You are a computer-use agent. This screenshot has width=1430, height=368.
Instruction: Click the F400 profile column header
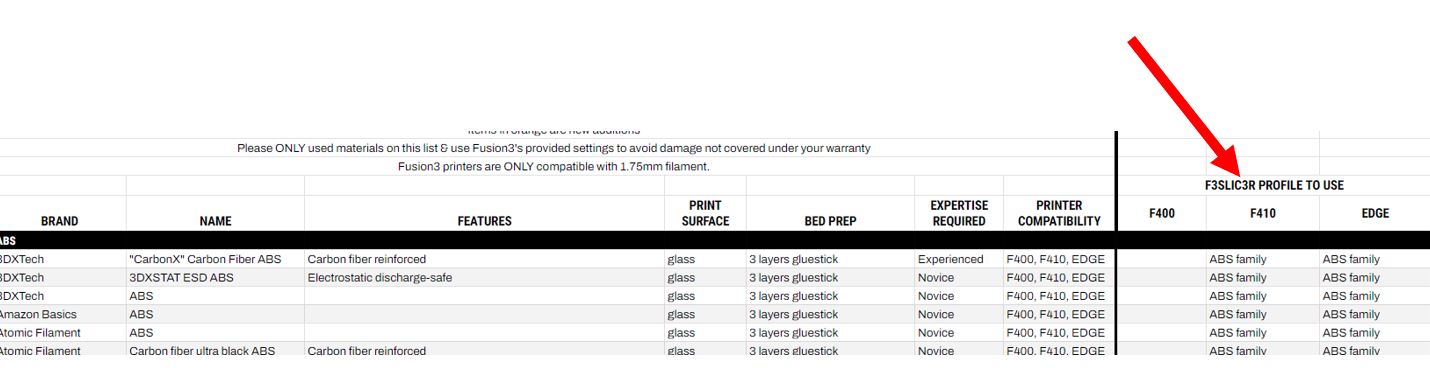click(1161, 213)
